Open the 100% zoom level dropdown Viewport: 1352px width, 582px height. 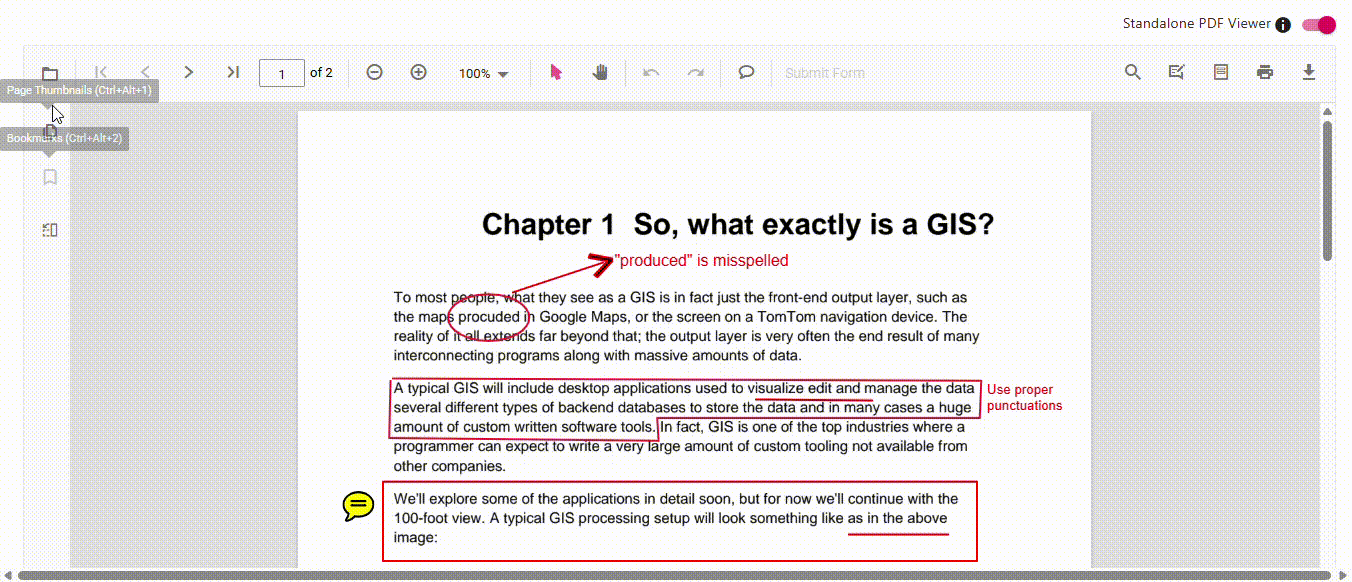pos(484,72)
